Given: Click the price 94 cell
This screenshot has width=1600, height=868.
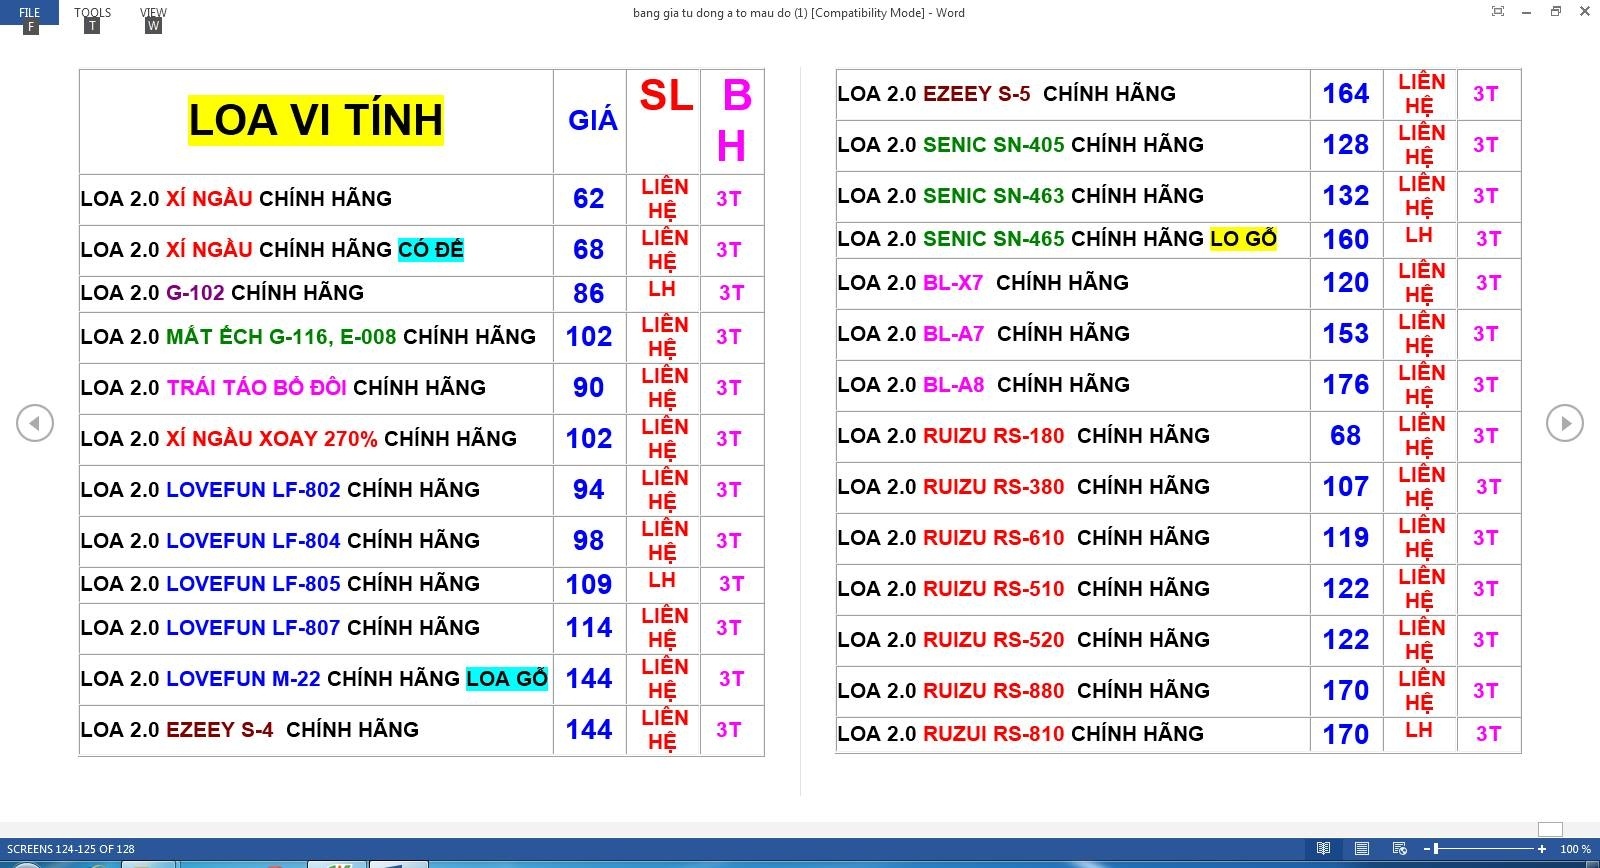Looking at the screenshot, I should tap(589, 489).
